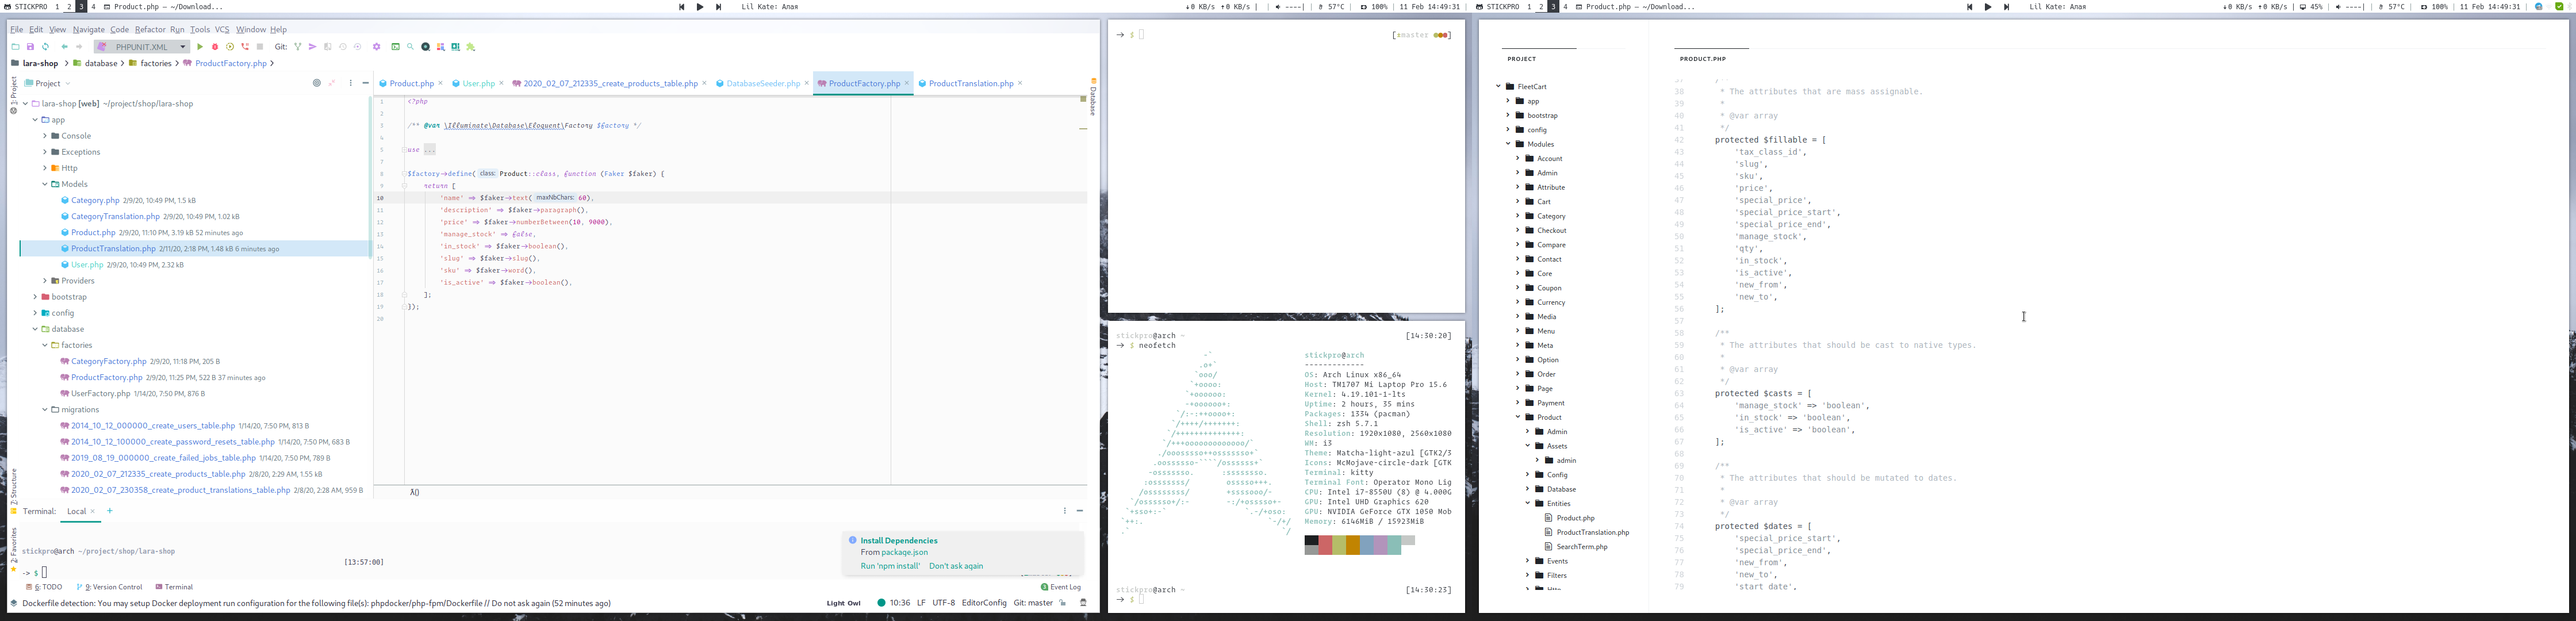Run configuration with green play icon
Image resolution: width=2576 pixels, height=621 pixels.
point(200,47)
